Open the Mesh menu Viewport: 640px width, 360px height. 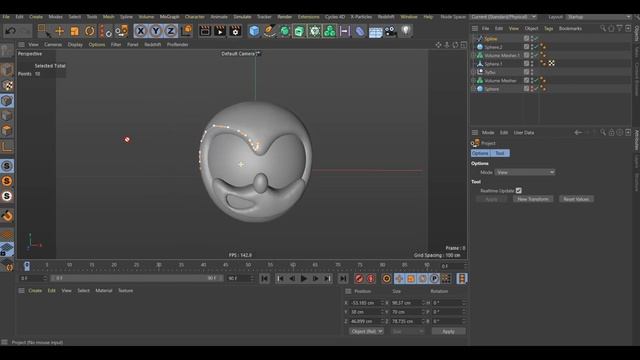tap(108, 17)
